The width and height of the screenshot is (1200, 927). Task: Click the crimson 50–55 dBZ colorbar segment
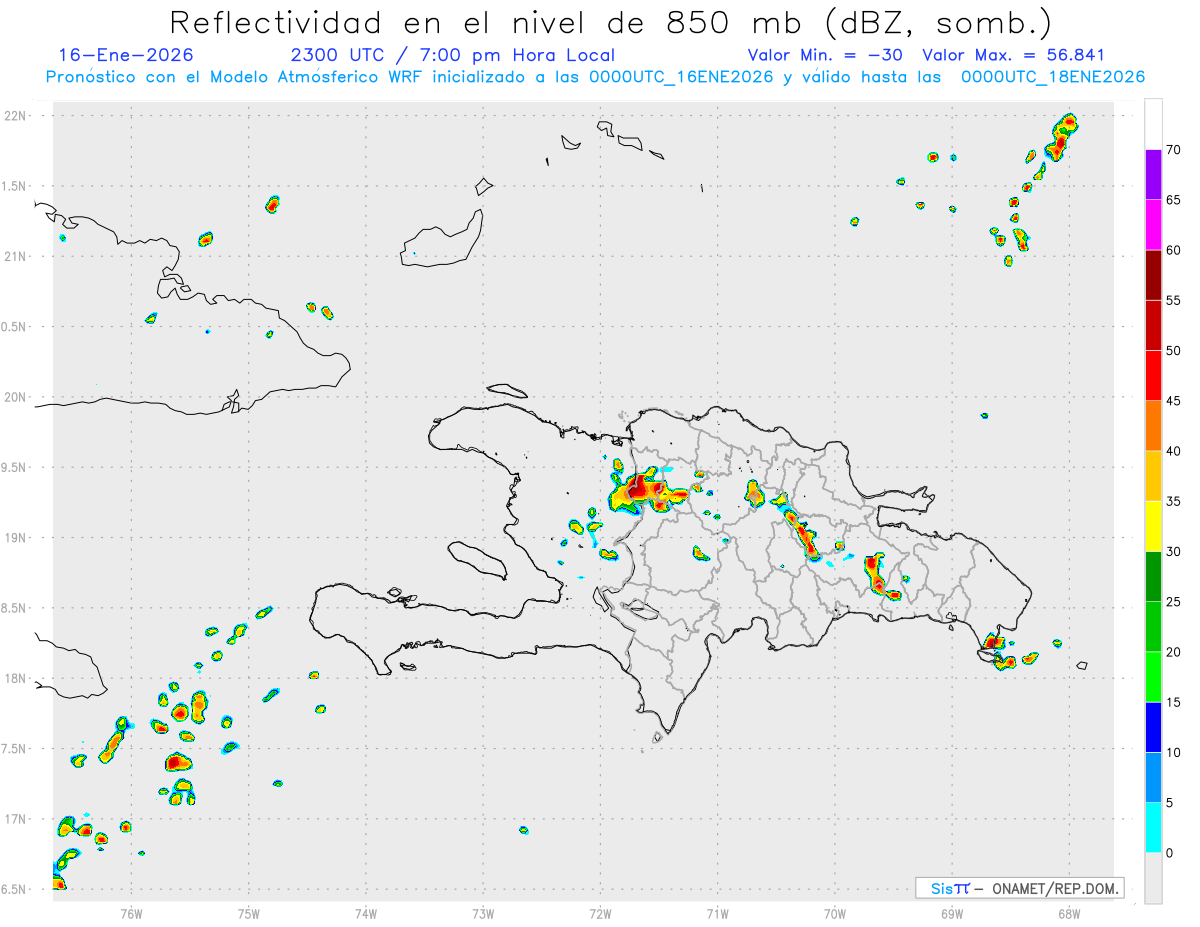(1153, 325)
